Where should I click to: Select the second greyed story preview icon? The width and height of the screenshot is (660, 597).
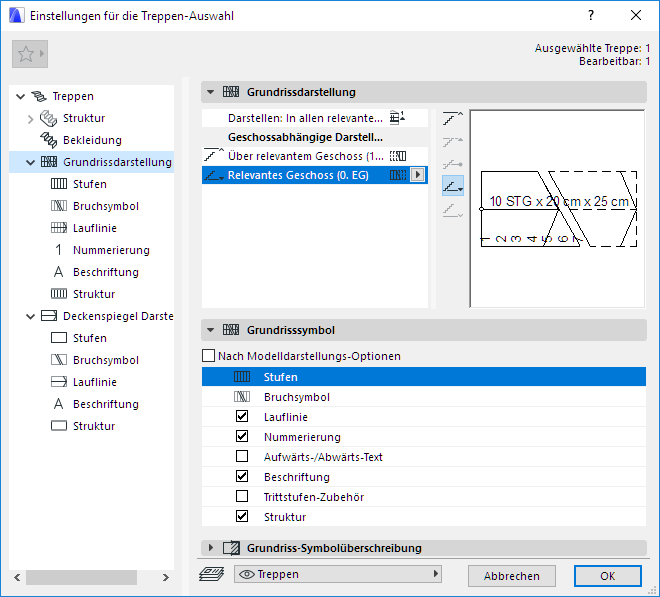pyautogui.click(x=453, y=141)
